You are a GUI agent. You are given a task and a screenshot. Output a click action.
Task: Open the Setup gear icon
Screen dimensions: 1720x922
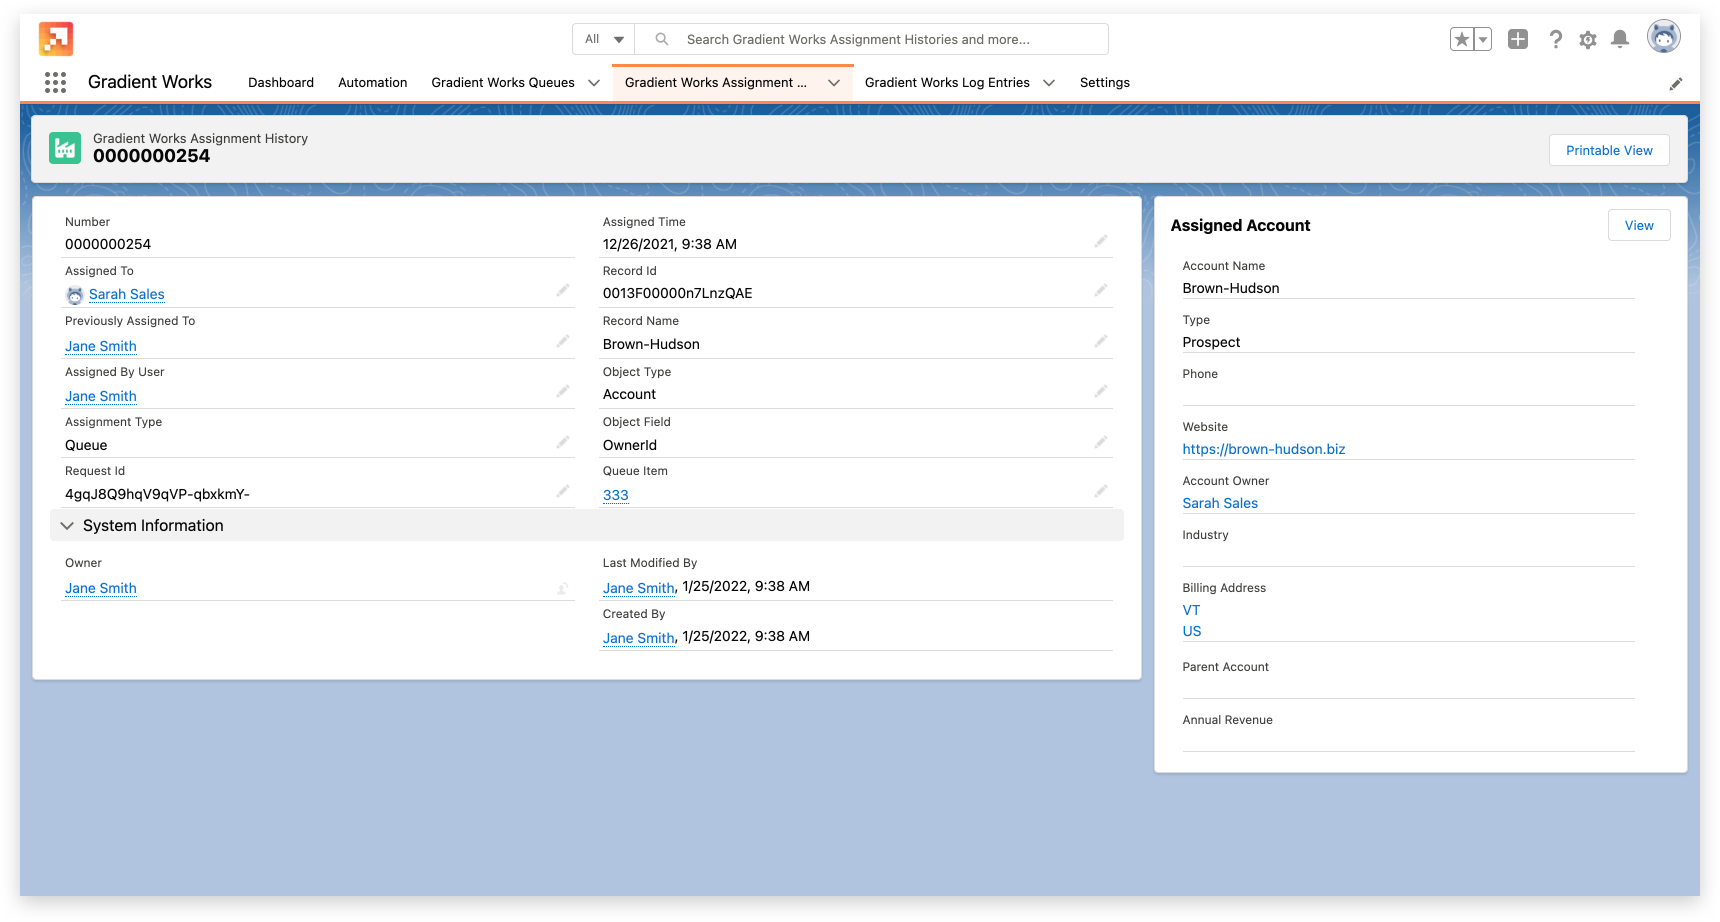[1588, 40]
